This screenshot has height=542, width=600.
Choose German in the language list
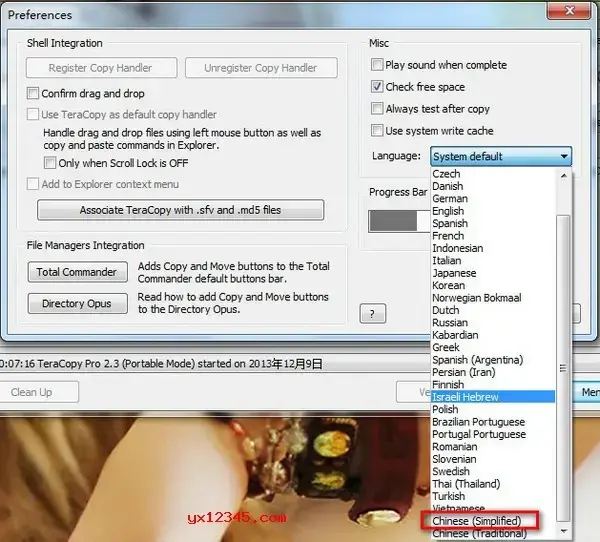[493, 199]
